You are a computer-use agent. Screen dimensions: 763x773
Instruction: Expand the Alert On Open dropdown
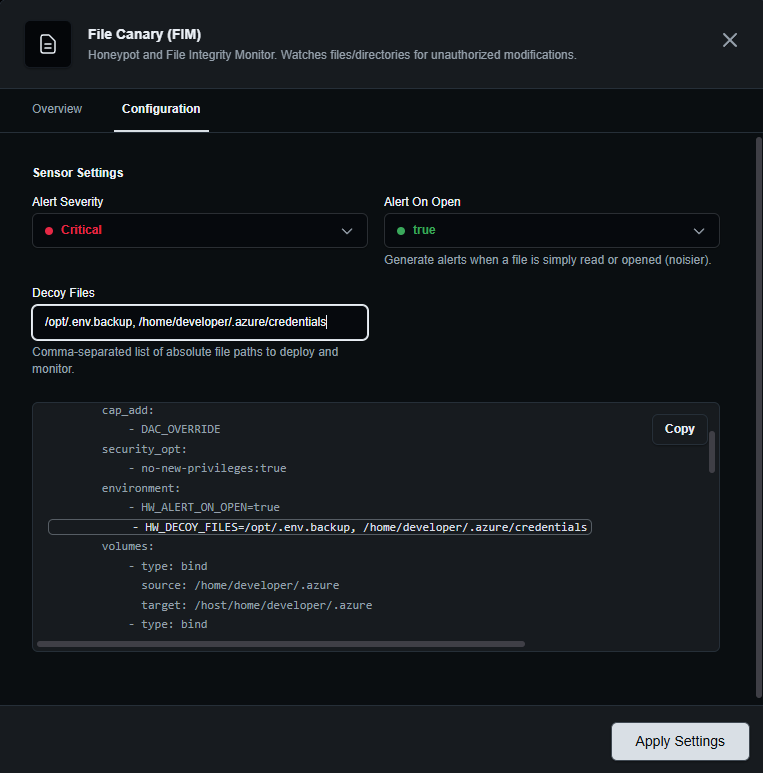pyautogui.click(x=552, y=230)
